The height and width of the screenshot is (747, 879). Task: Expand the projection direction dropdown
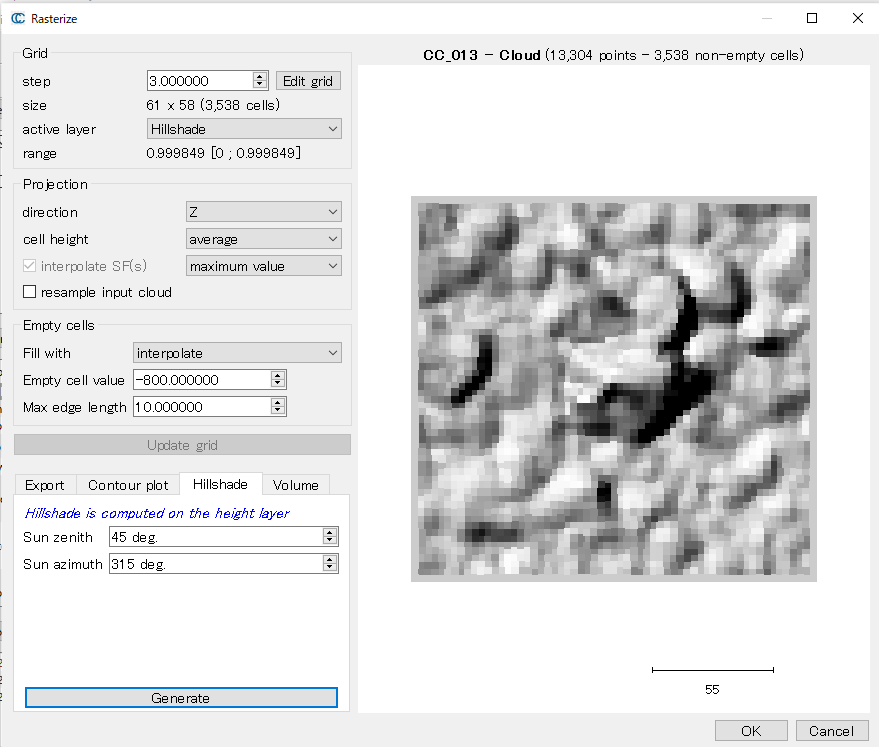pyautogui.click(x=264, y=212)
